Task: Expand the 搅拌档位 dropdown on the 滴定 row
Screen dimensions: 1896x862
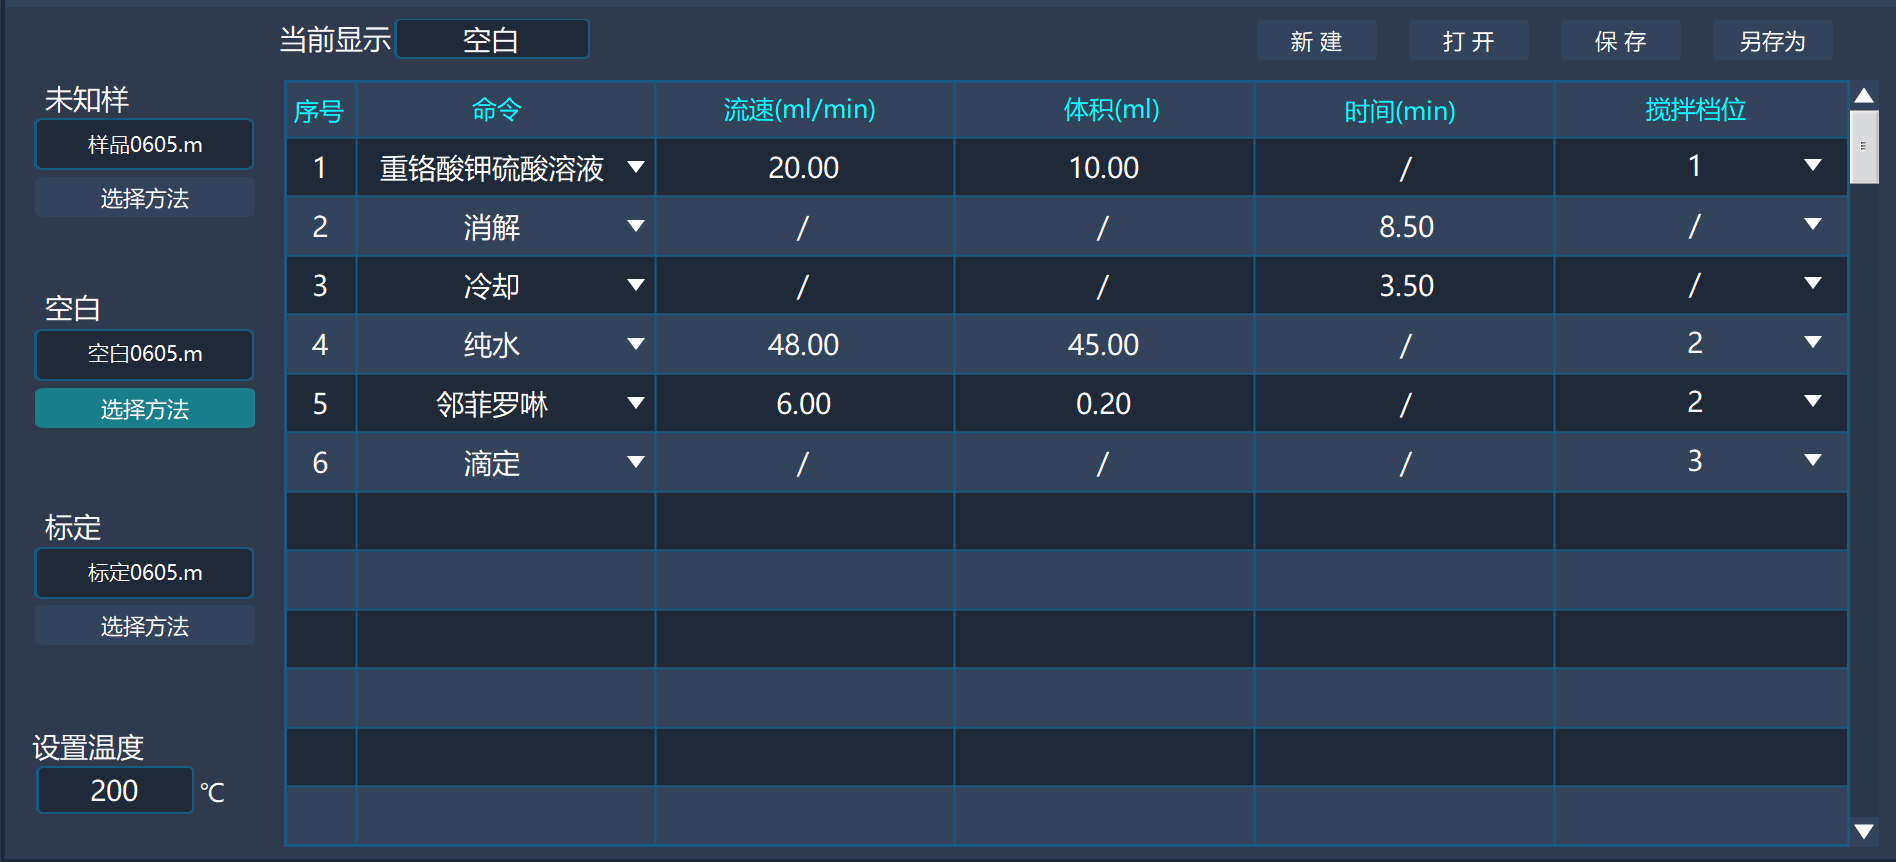Action: (1812, 462)
